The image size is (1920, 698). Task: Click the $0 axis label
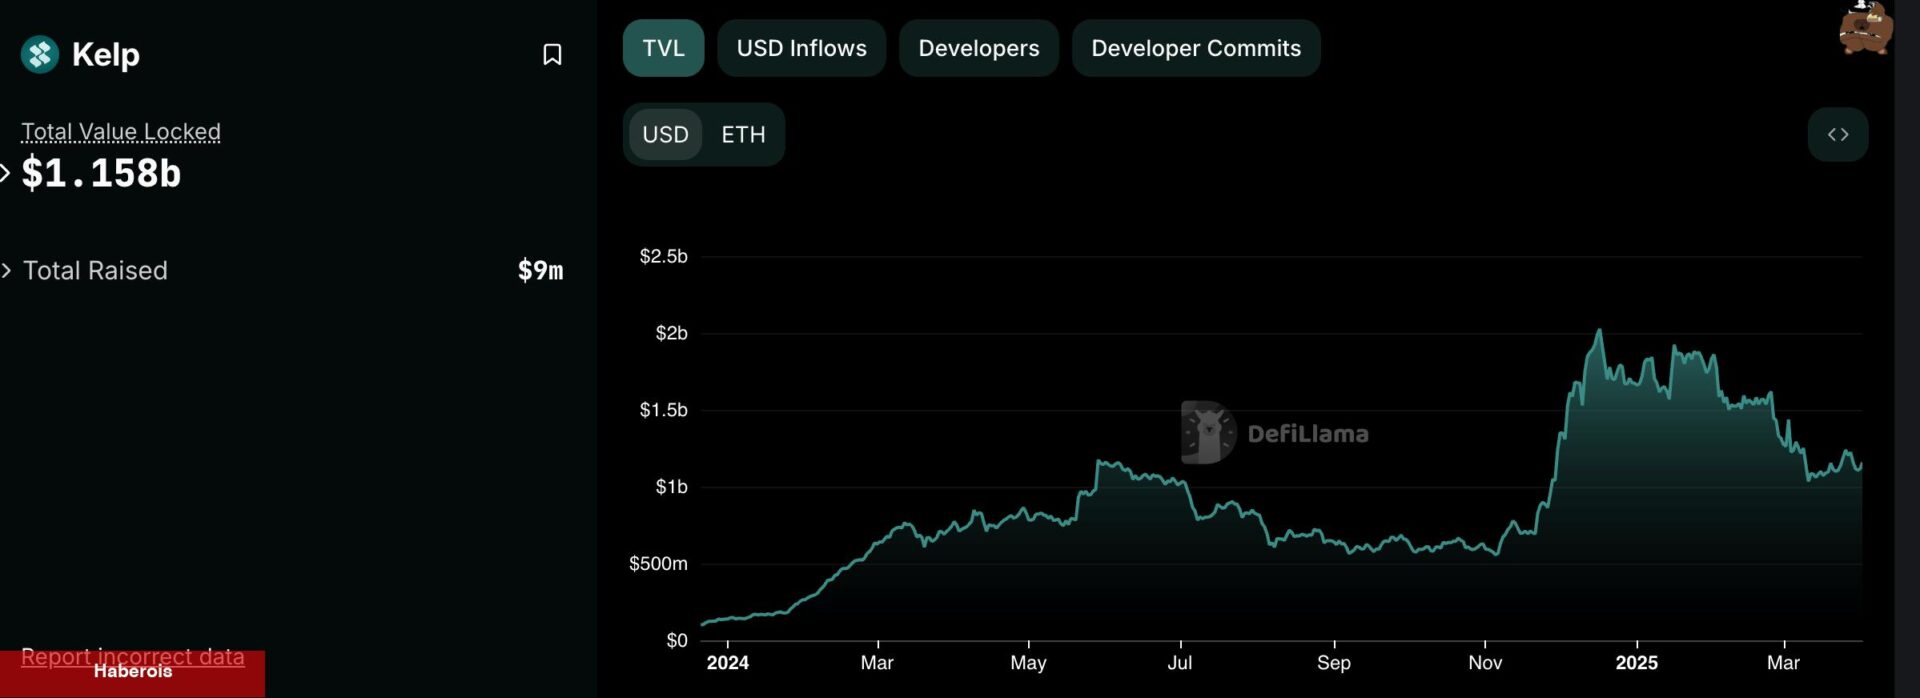(677, 640)
